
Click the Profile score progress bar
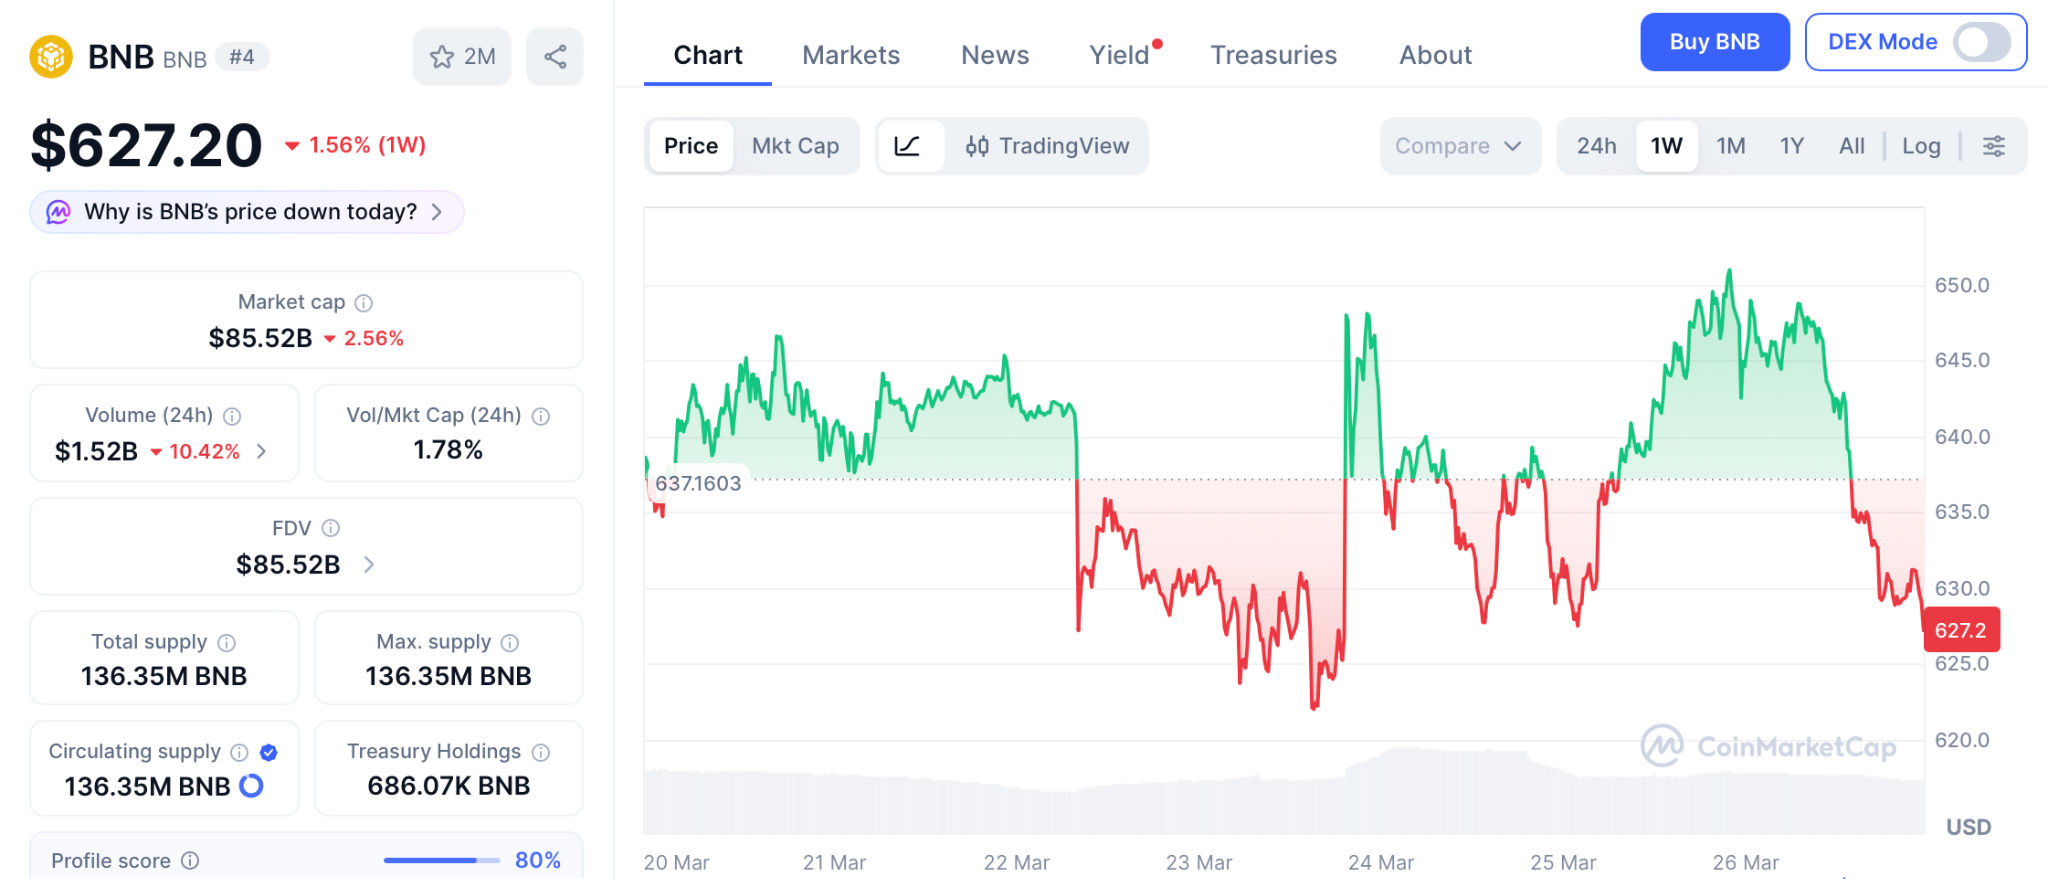441,860
